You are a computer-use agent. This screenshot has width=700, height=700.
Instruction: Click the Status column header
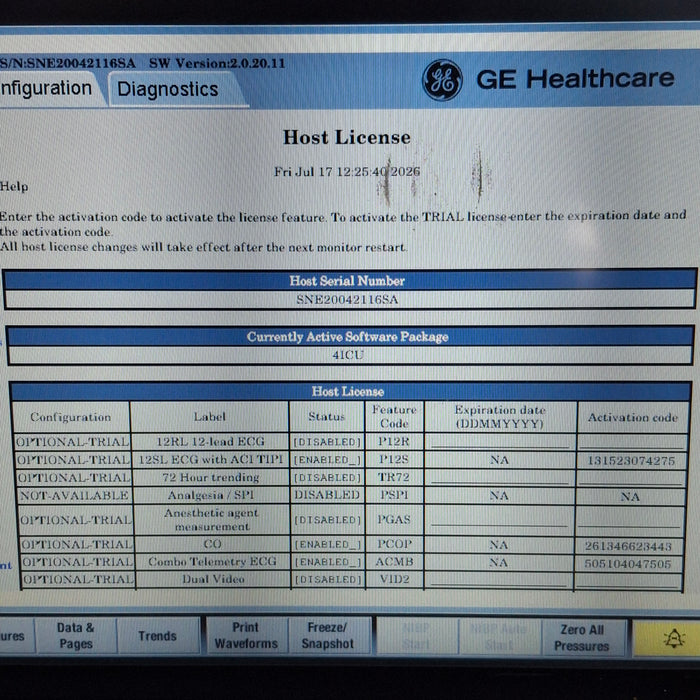point(327,417)
